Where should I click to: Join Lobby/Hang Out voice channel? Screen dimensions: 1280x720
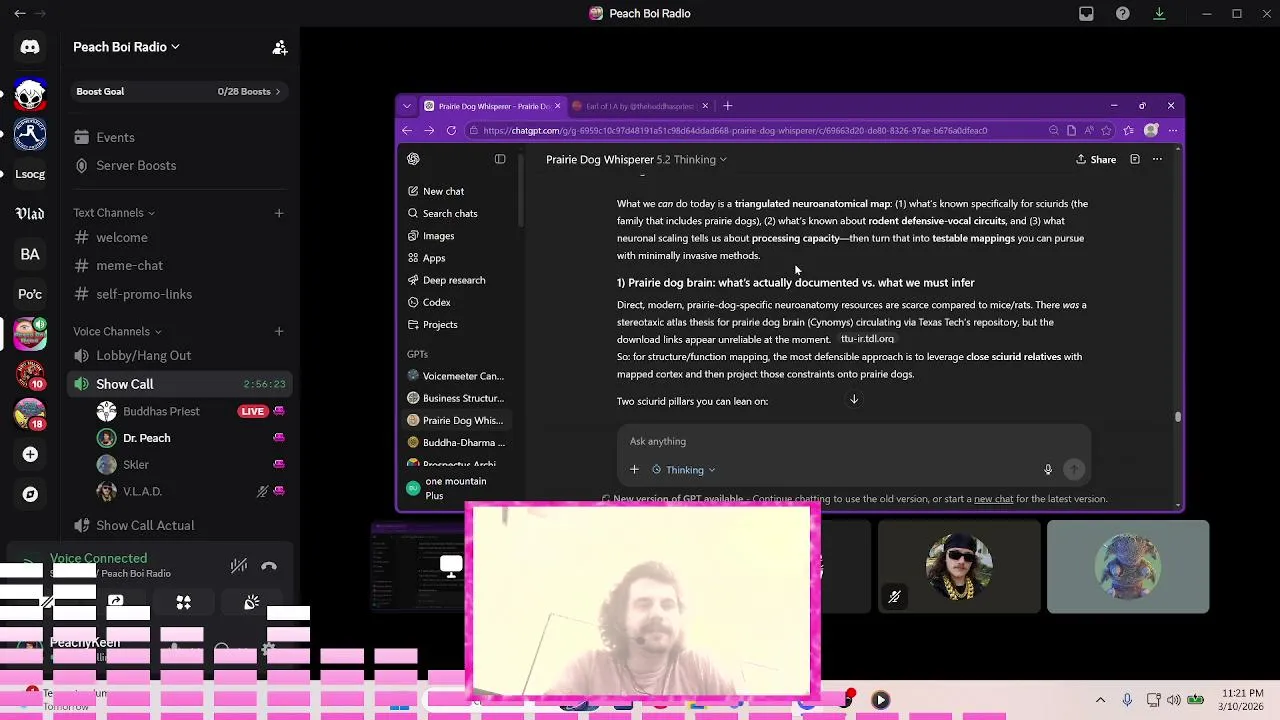coord(143,355)
